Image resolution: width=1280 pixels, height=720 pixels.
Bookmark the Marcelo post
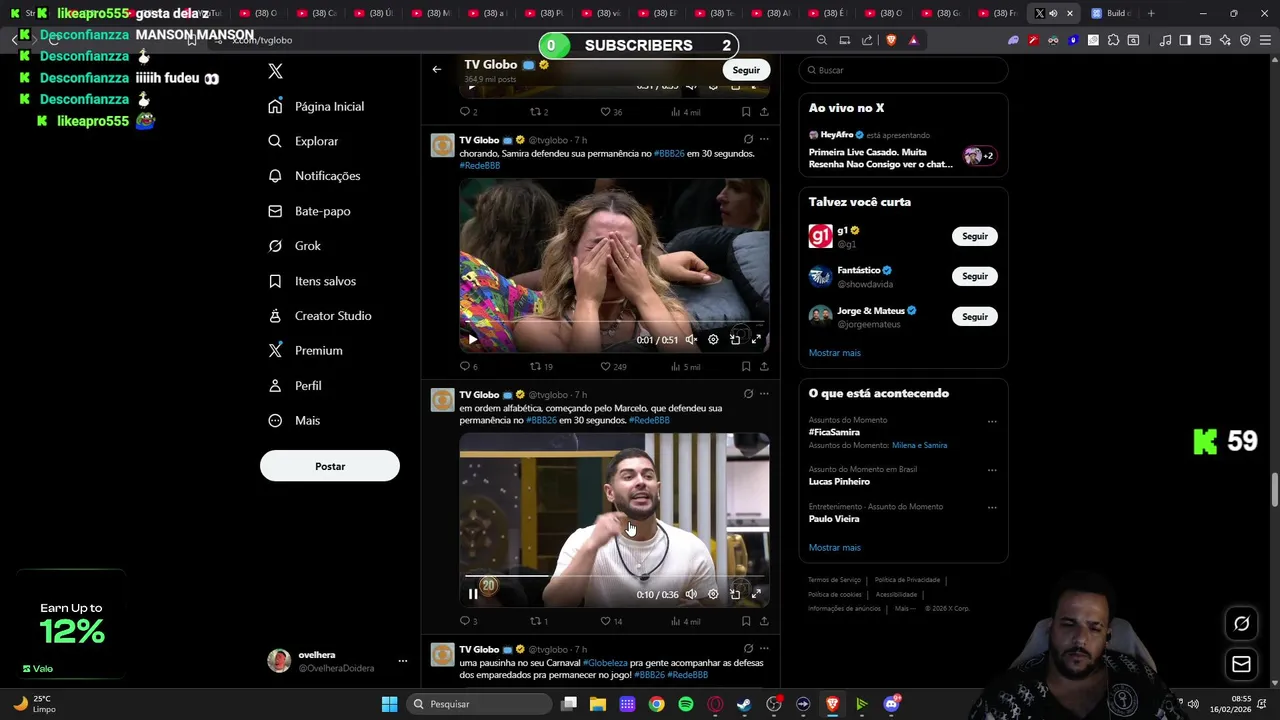(746, 622)
